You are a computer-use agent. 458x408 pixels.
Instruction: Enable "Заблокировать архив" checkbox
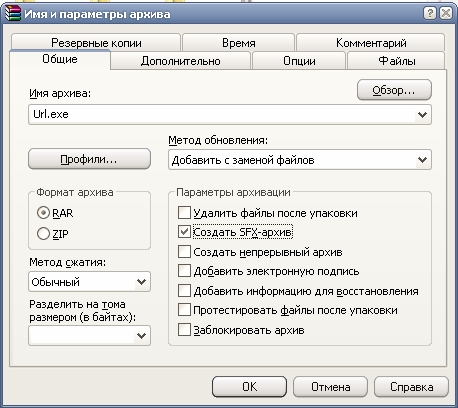[184, 330]
